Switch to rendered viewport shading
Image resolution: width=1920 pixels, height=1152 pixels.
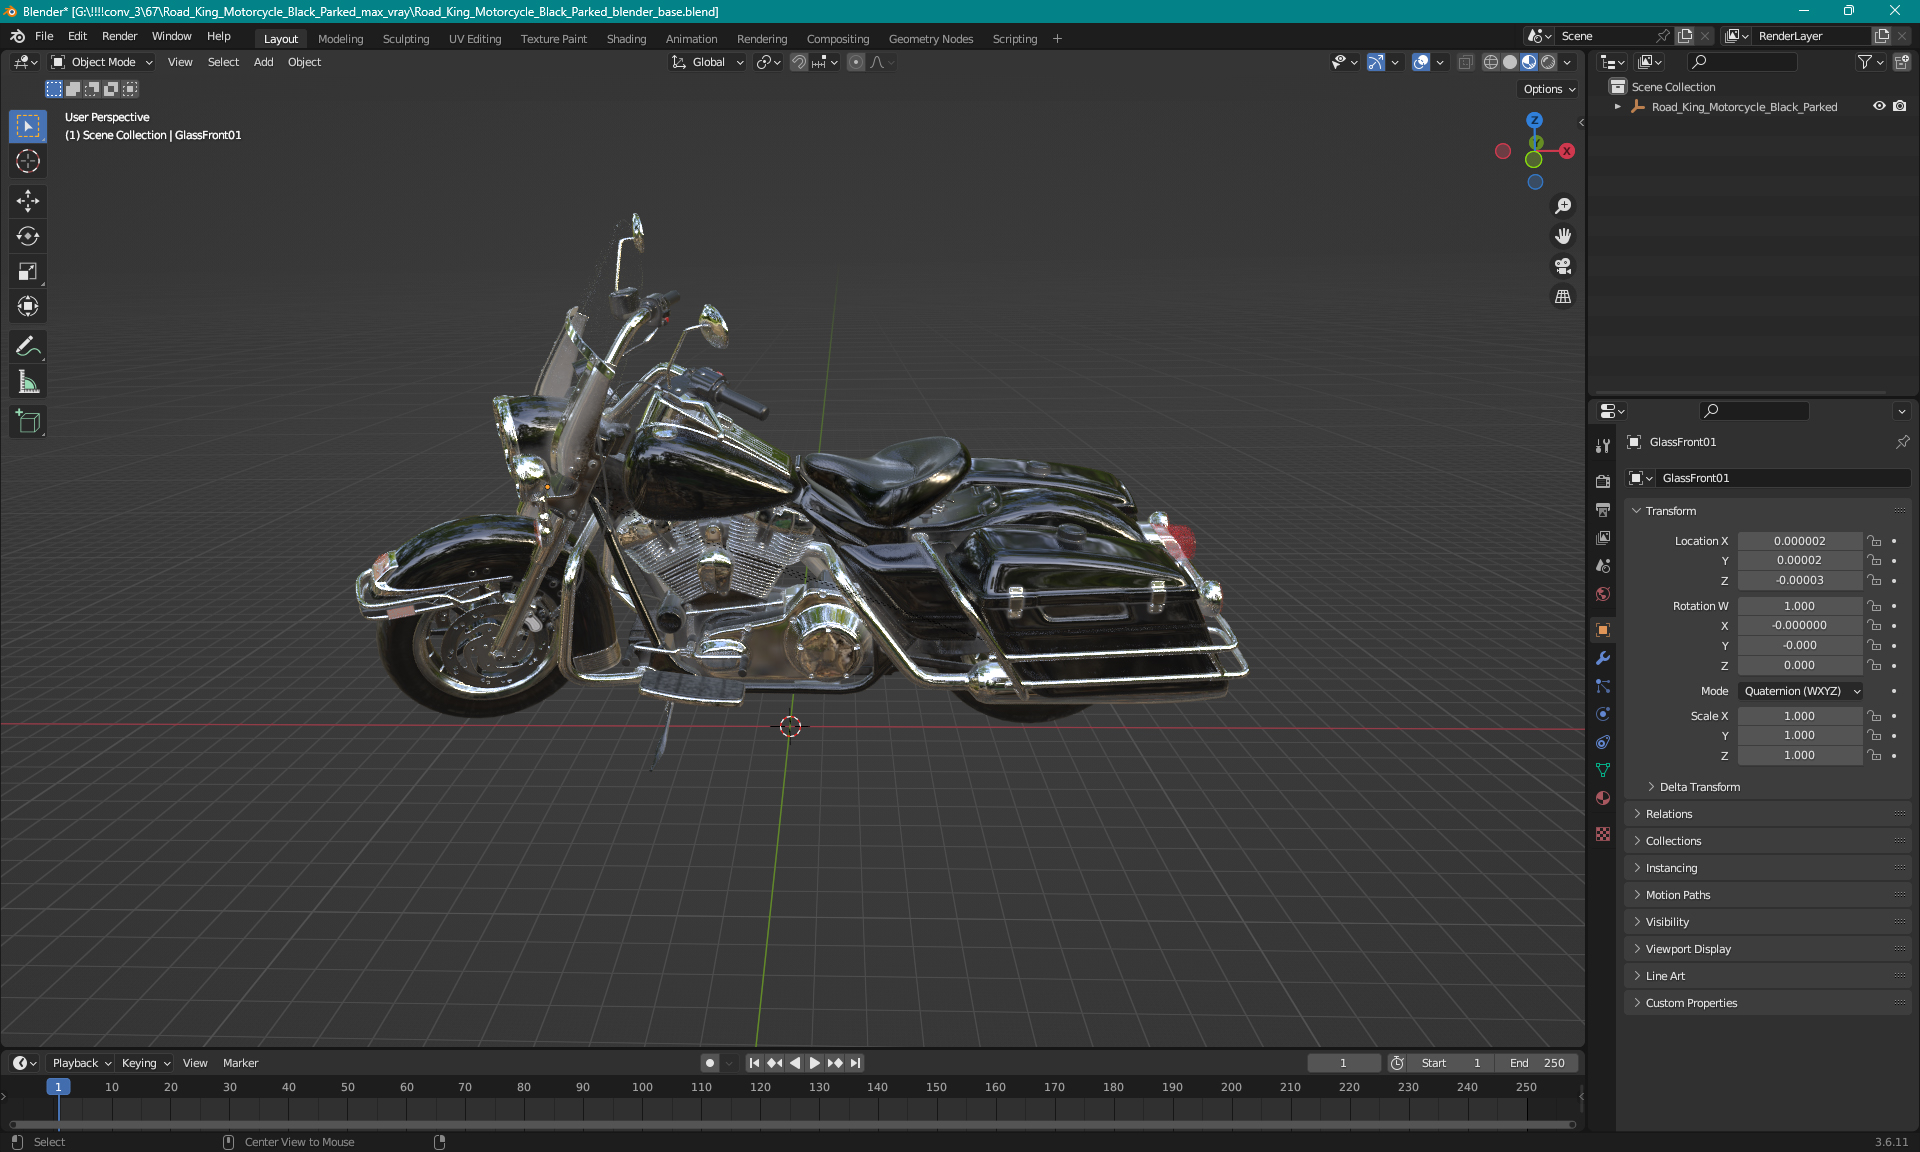(x=1548, y=62)
